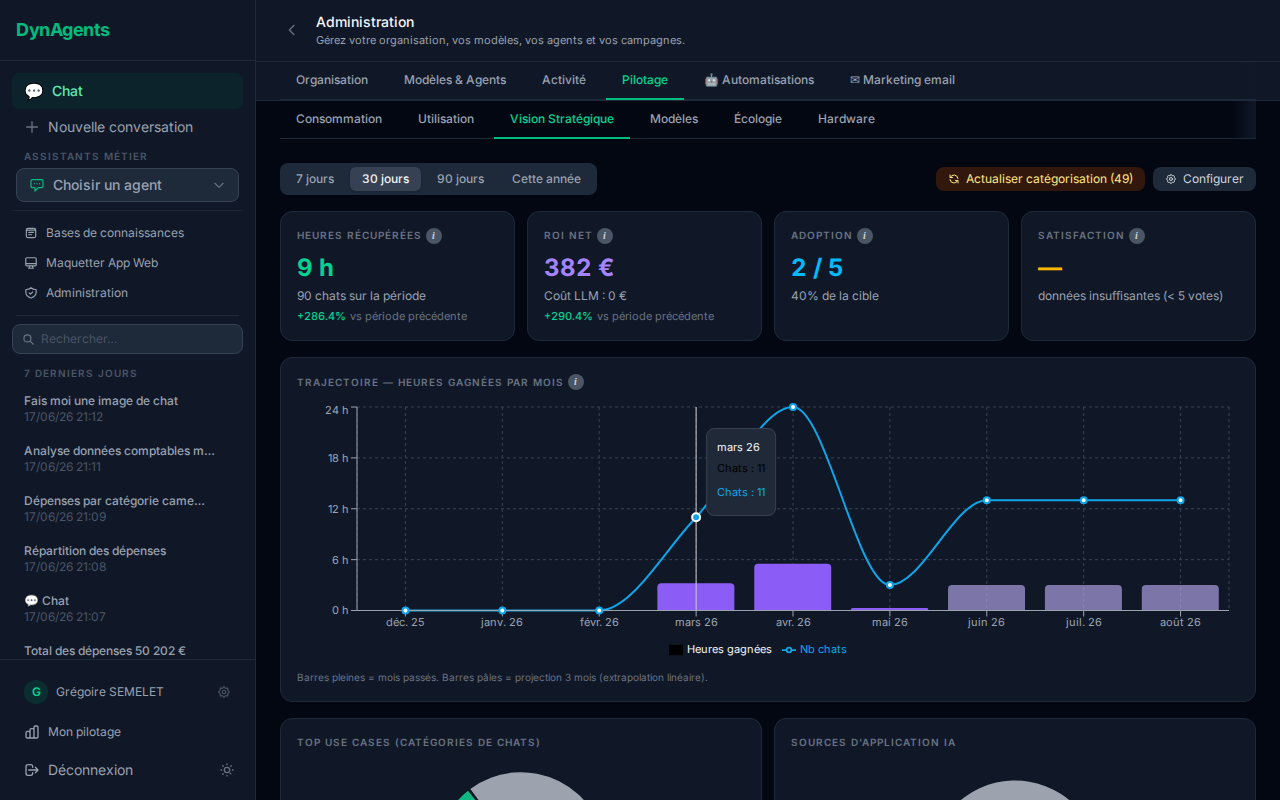Switch to the Consommation sub-tab
Screen dimensions: 1280x800
[339, 119]
